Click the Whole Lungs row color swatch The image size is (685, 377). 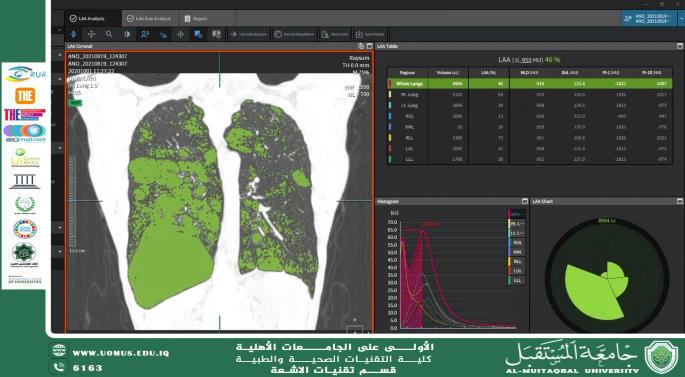(390, 83)
